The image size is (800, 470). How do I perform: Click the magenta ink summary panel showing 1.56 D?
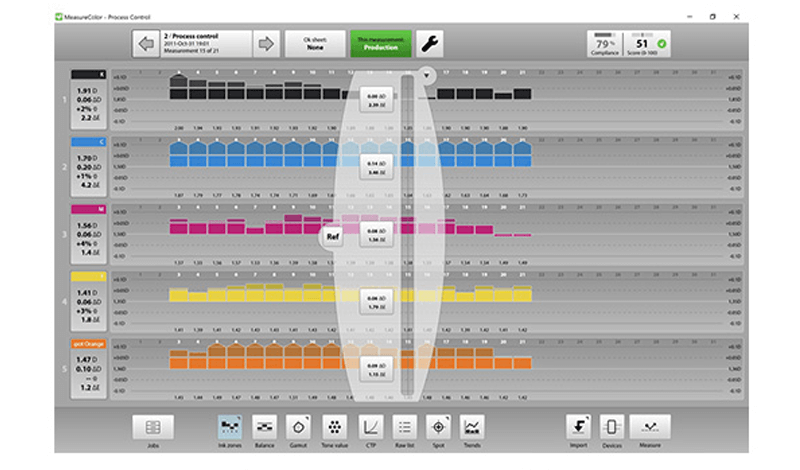tap(88, 239)
